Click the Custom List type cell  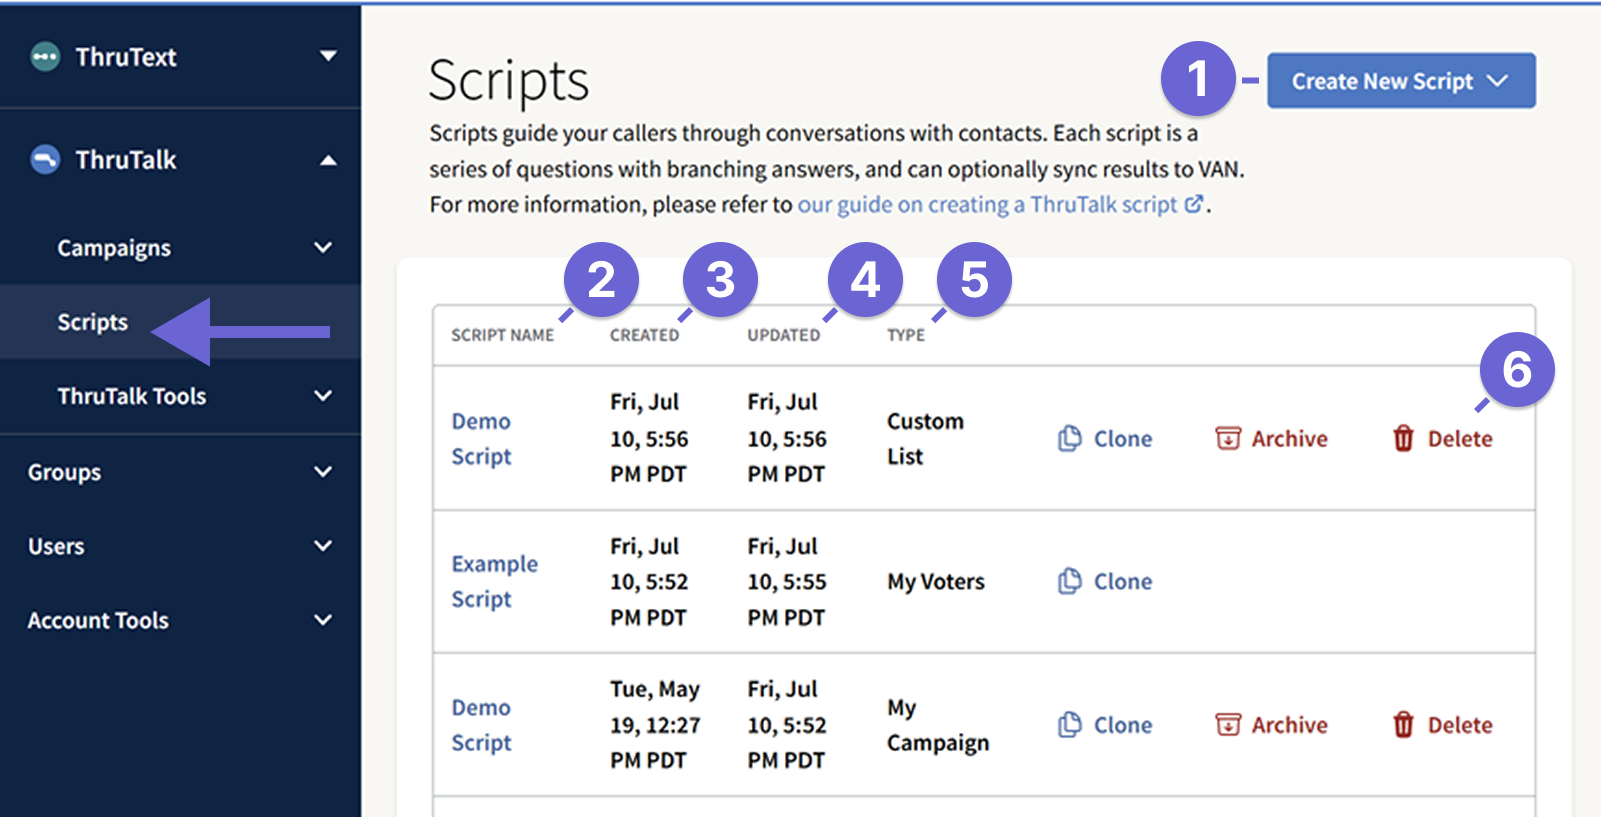tap(925, 438)
